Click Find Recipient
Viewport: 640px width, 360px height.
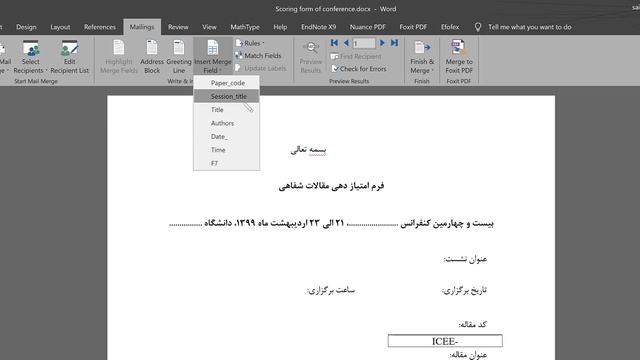tap(356, 56)
